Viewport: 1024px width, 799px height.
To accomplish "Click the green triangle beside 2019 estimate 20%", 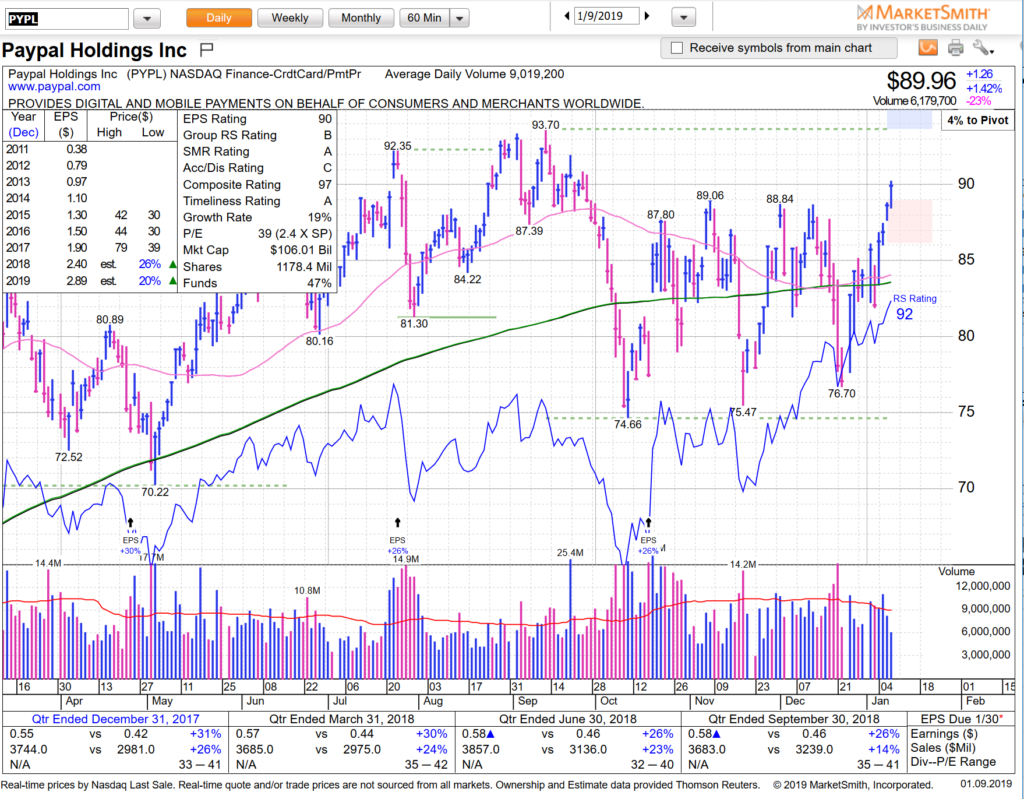I will [172, 281].
